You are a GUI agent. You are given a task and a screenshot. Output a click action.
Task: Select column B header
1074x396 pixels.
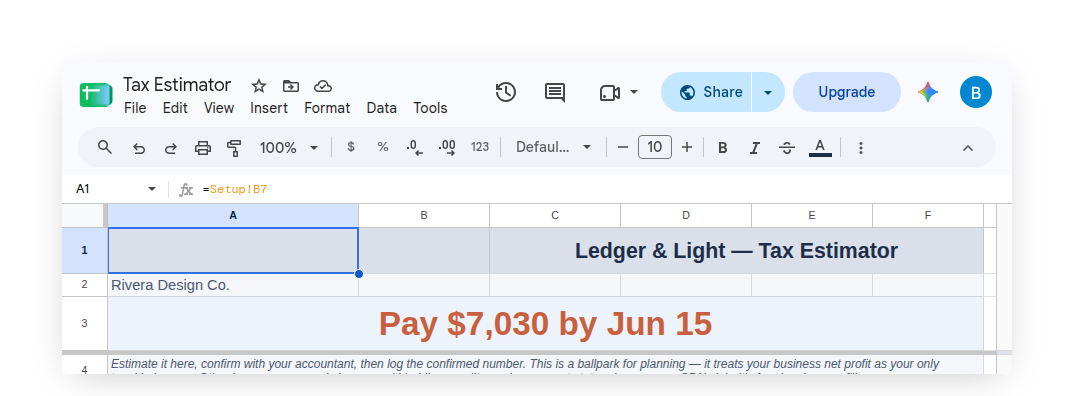[424, 215]
